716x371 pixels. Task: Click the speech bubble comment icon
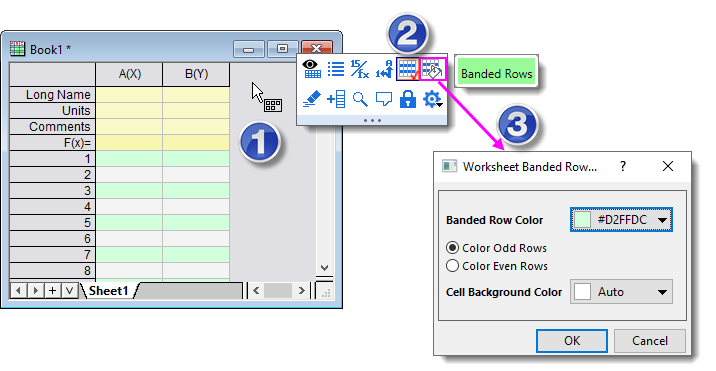pyautogui.click(x=384, y=99)
